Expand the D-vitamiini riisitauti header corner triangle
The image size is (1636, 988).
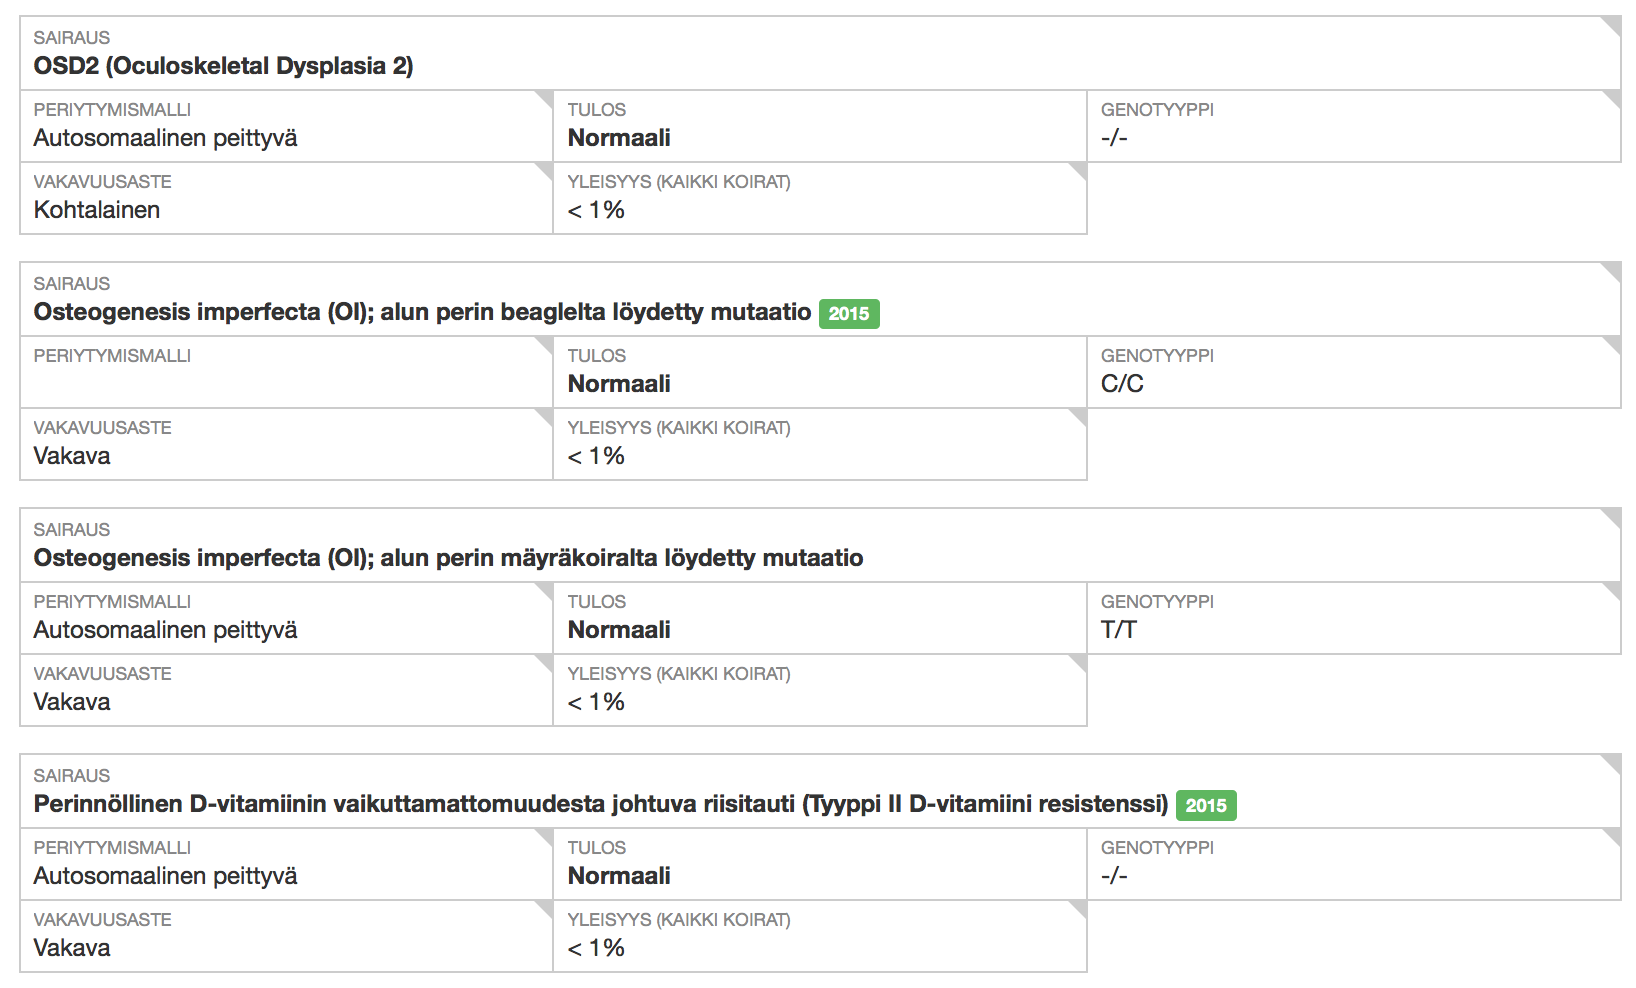pos(1612,762)
